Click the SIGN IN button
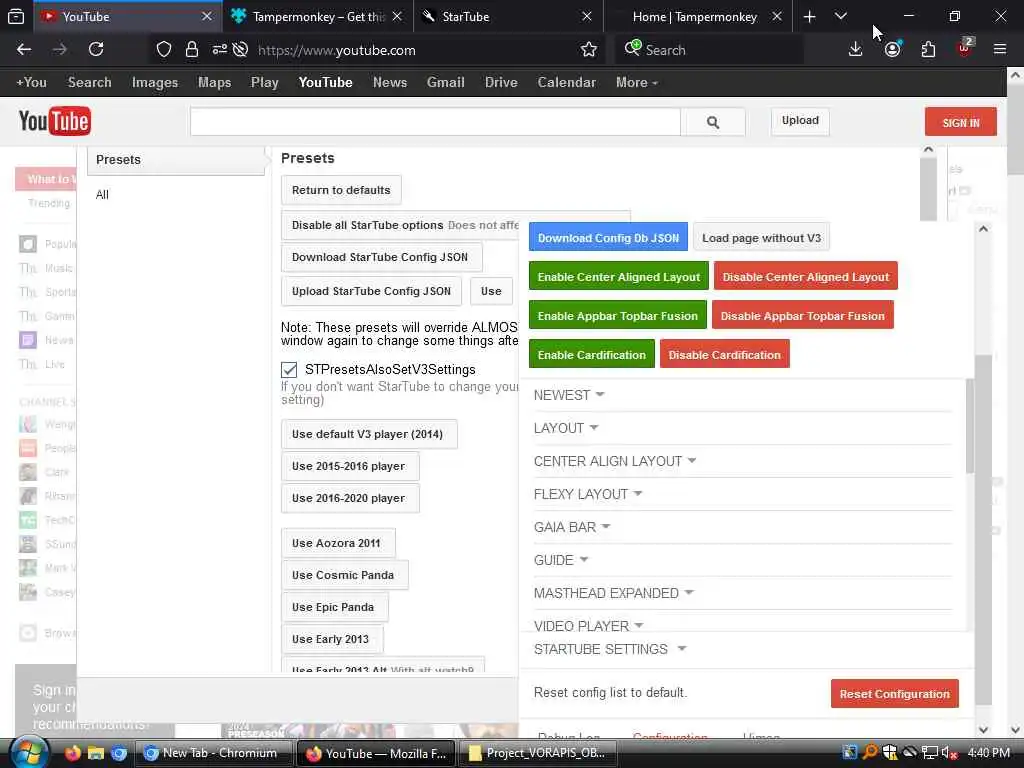The image size is (1024, 768). 961,122
